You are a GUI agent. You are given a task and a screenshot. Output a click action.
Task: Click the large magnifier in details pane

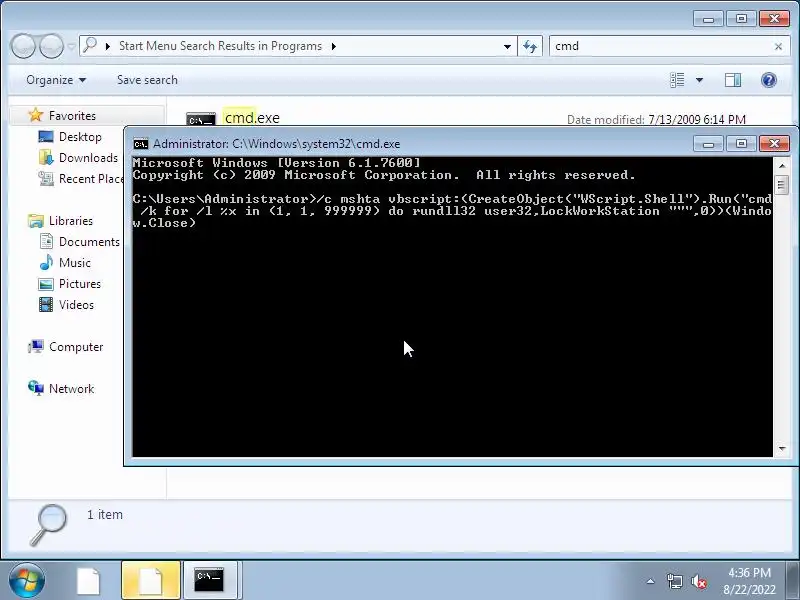point(48,525)
